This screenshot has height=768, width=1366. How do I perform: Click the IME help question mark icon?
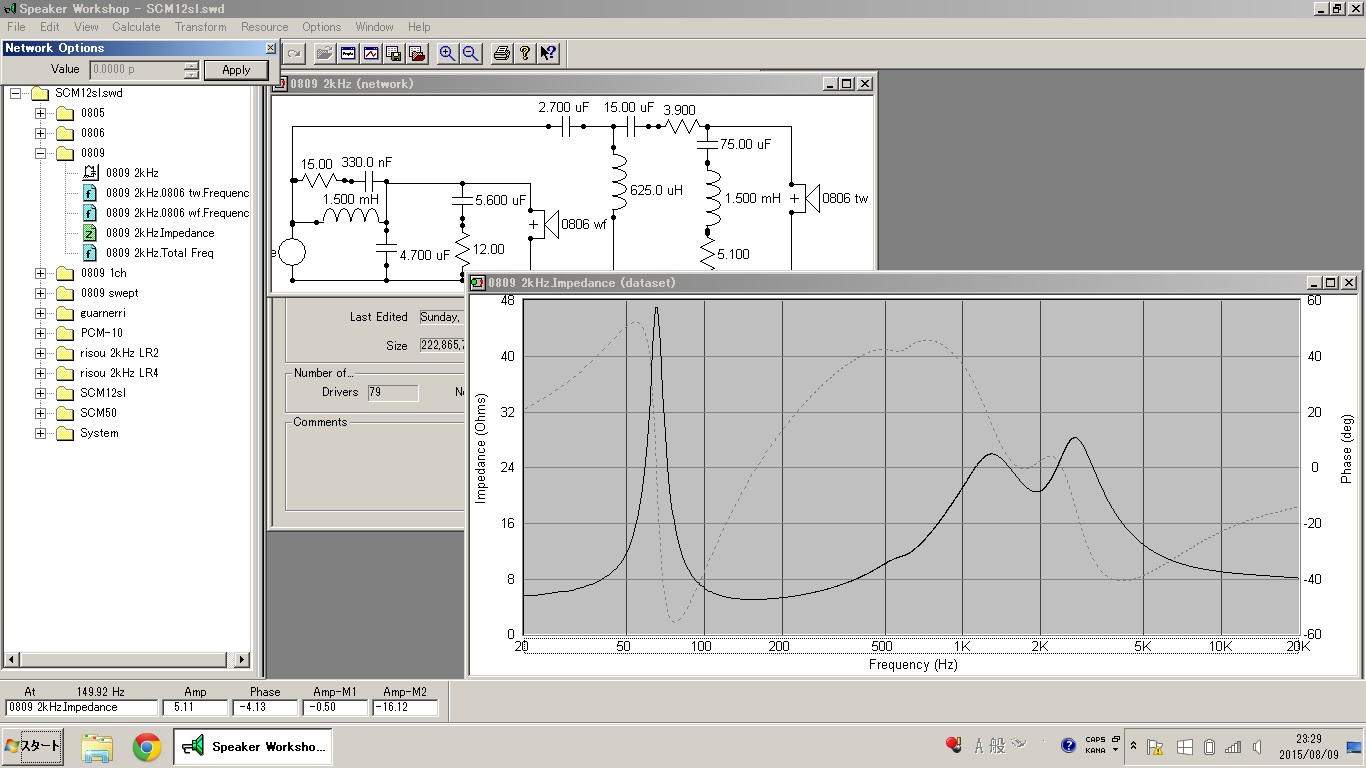(x=1068, y=745)
